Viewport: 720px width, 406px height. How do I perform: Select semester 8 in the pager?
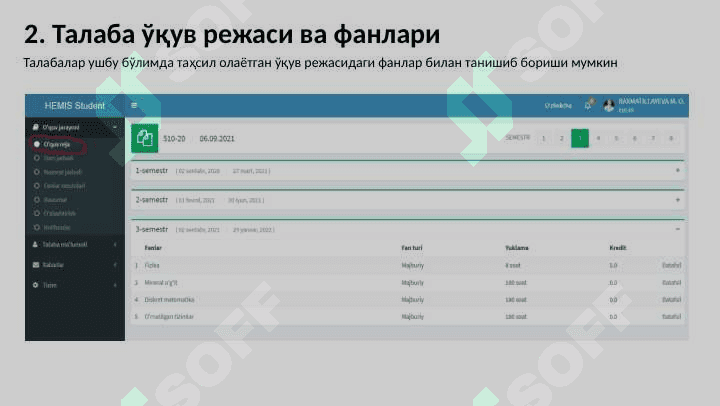[671, 138]
